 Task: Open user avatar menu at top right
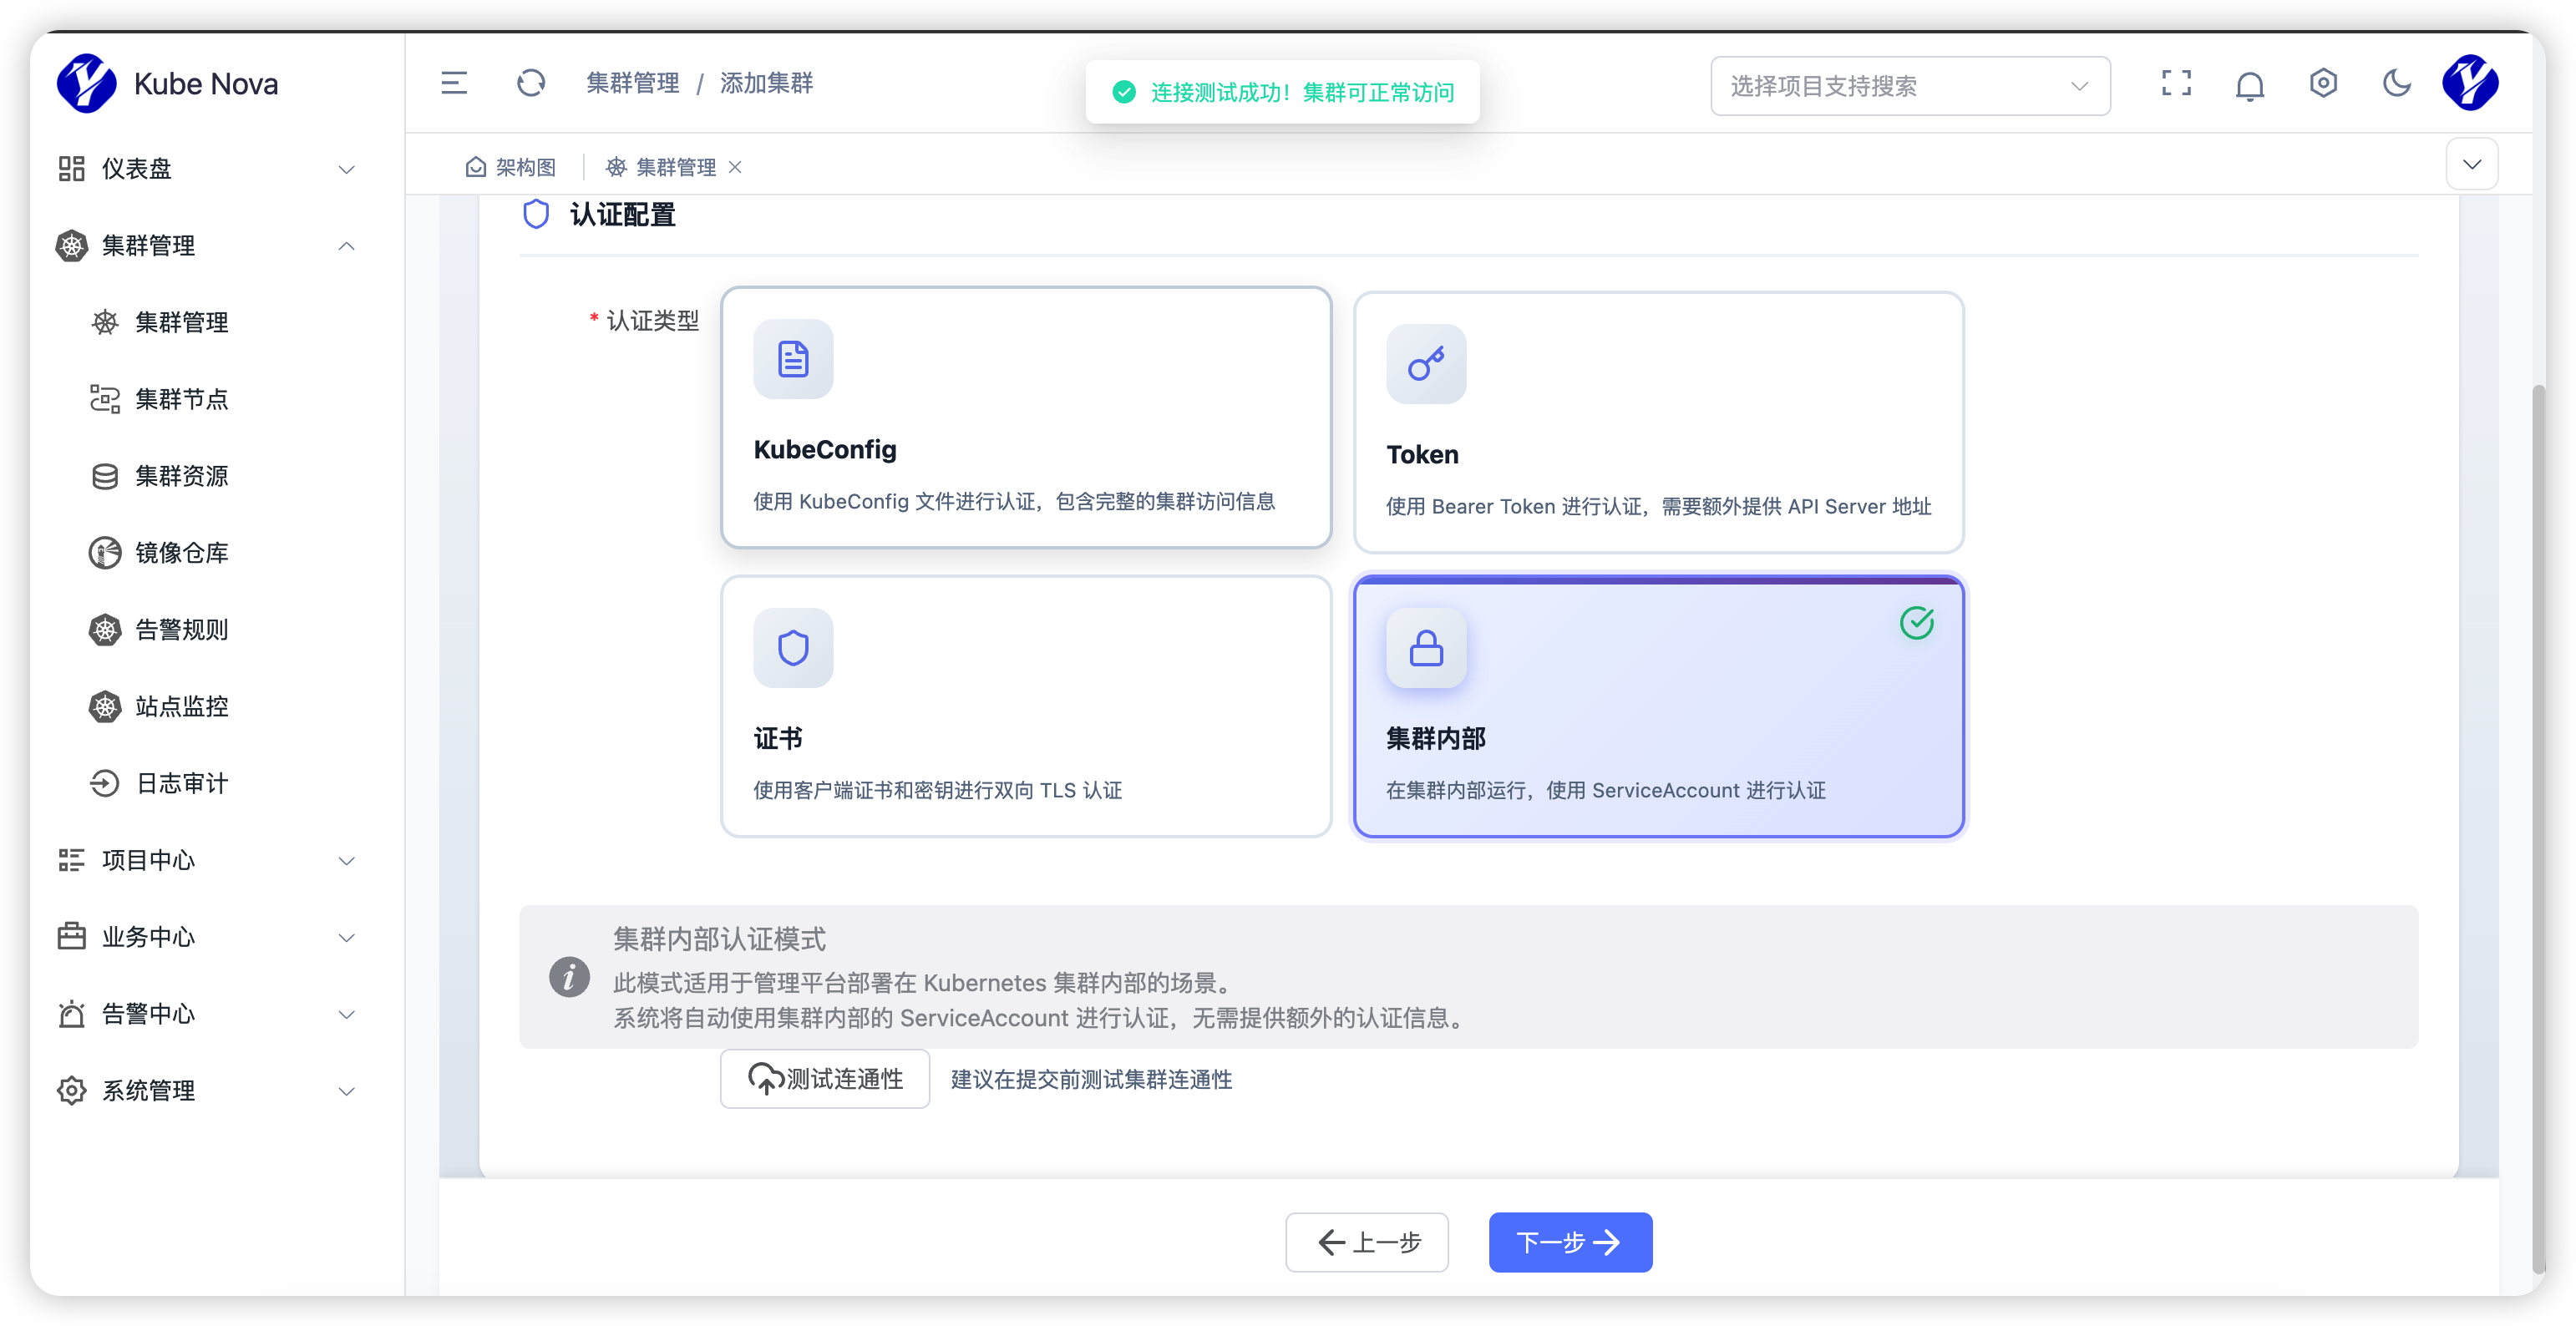point(2470,83)
